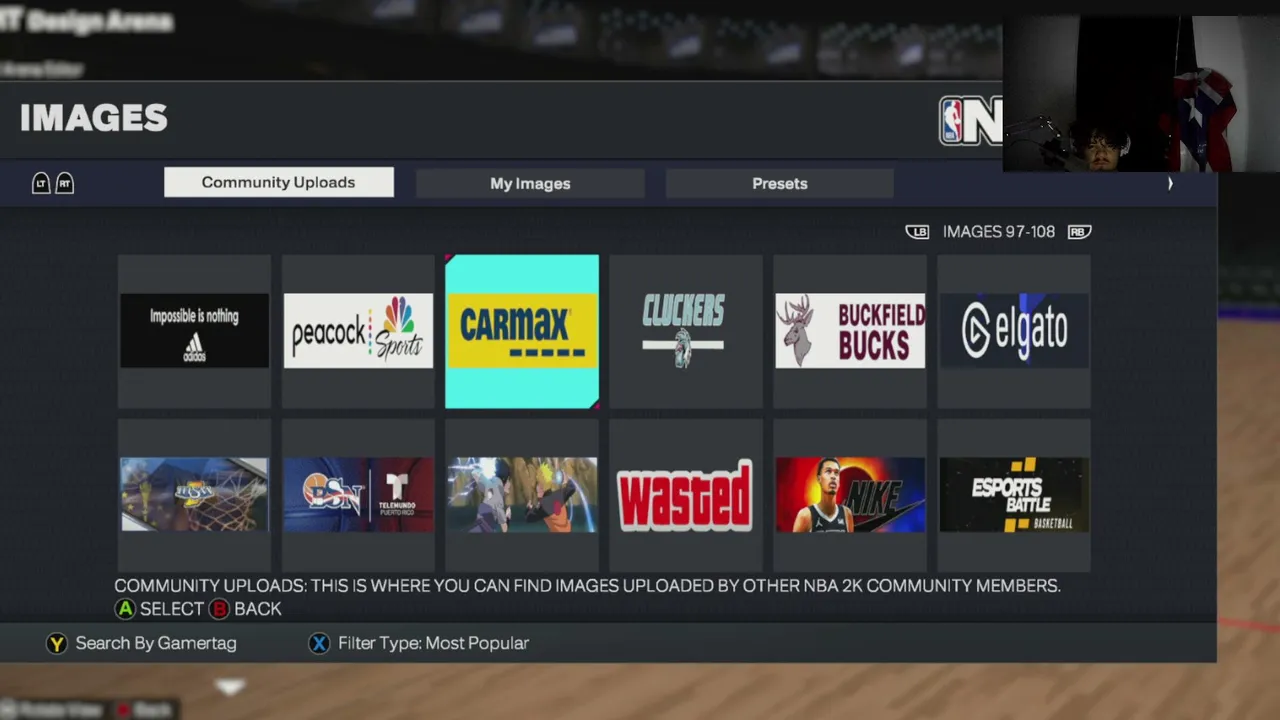Click the LT trigger icon
1280x720 pixels.
(x=41, y=183)
